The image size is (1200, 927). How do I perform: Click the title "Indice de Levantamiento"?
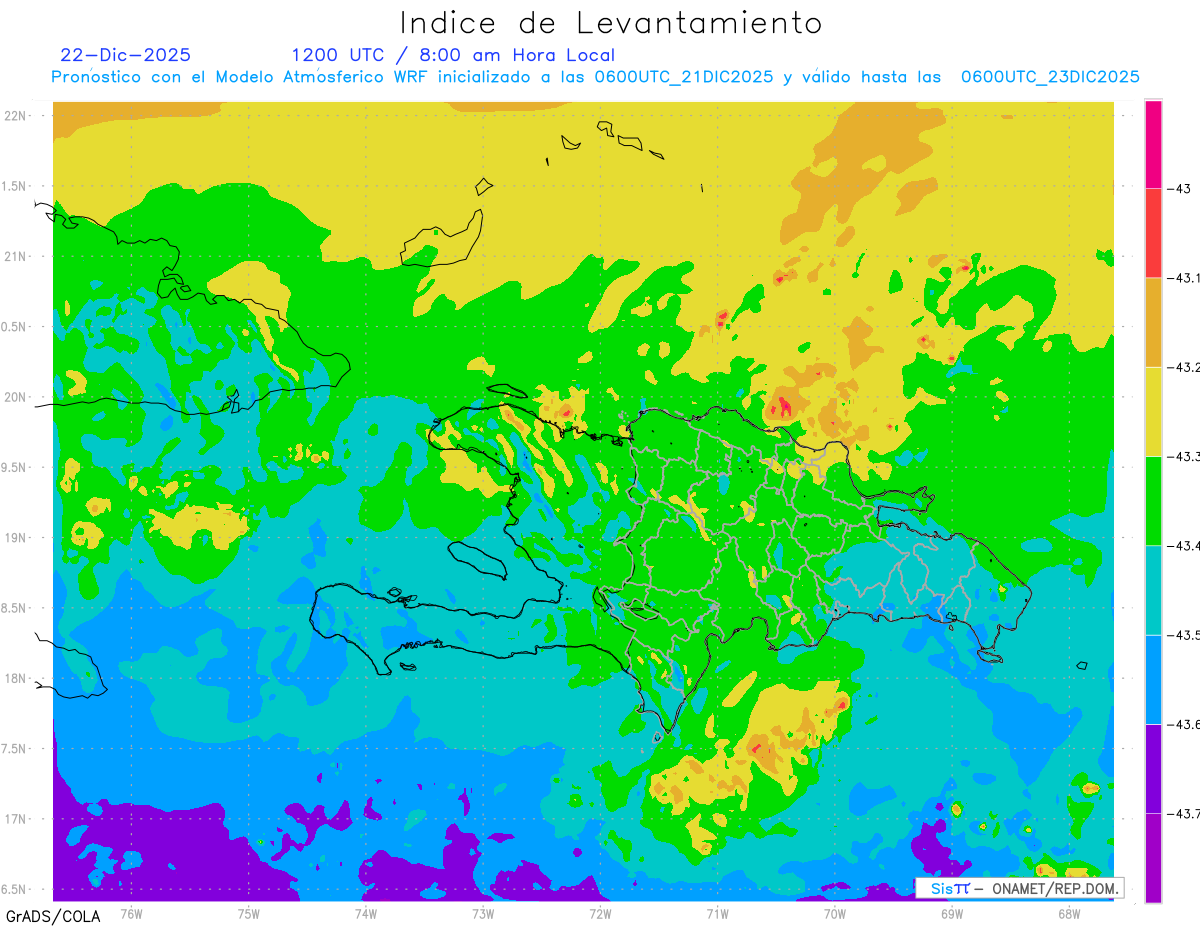pos(611,23)
